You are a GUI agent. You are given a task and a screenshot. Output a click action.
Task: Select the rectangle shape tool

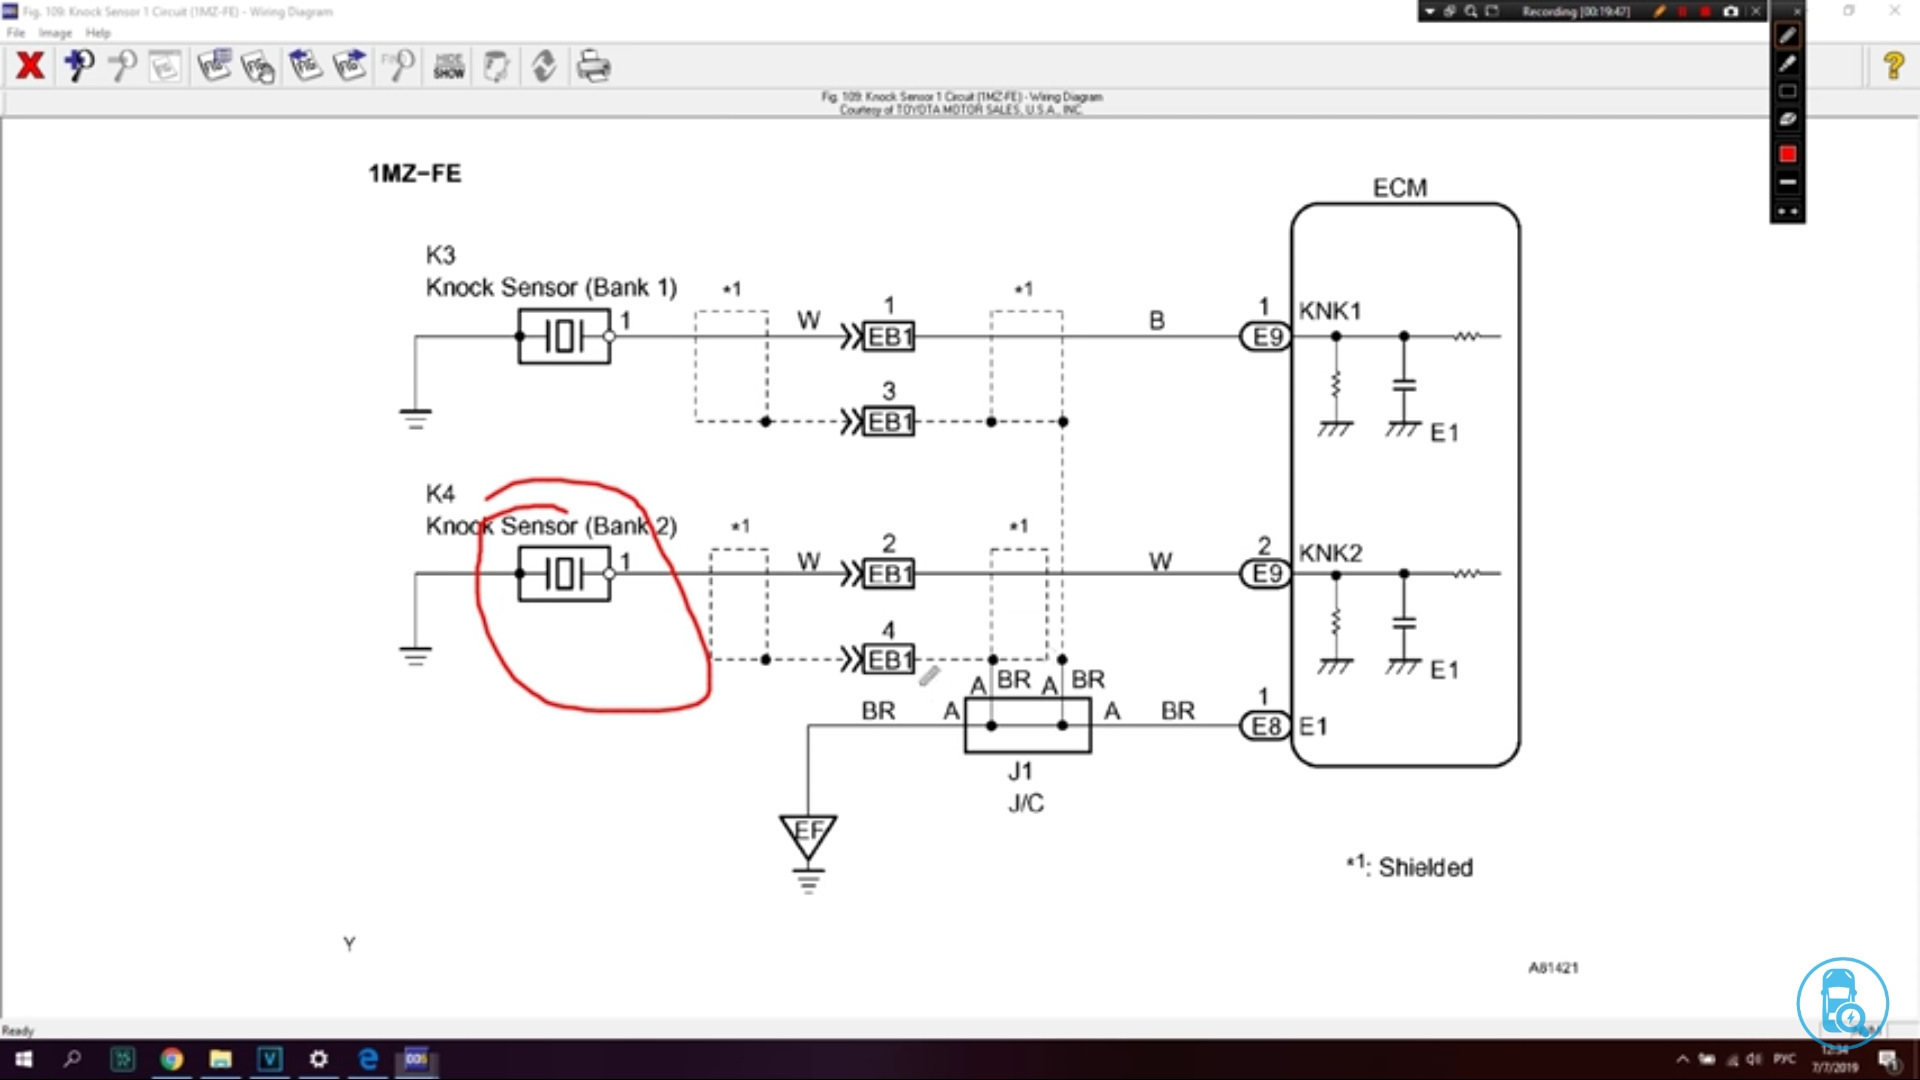1787,91
